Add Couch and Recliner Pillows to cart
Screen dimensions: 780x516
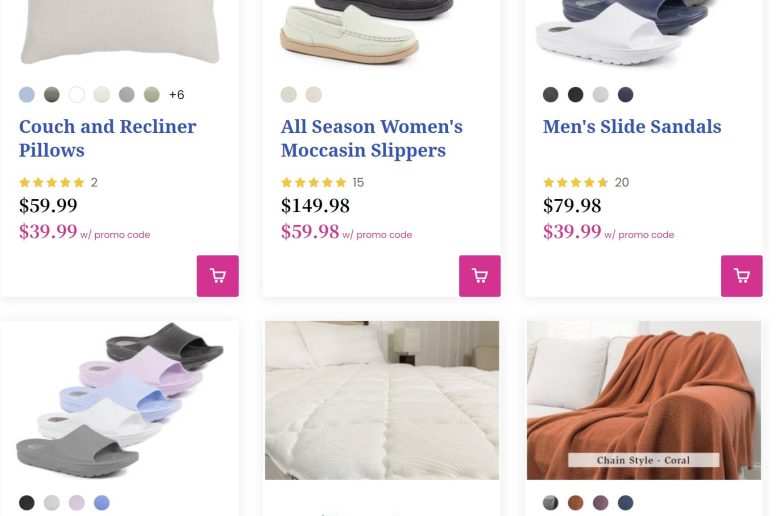point(217,276)
